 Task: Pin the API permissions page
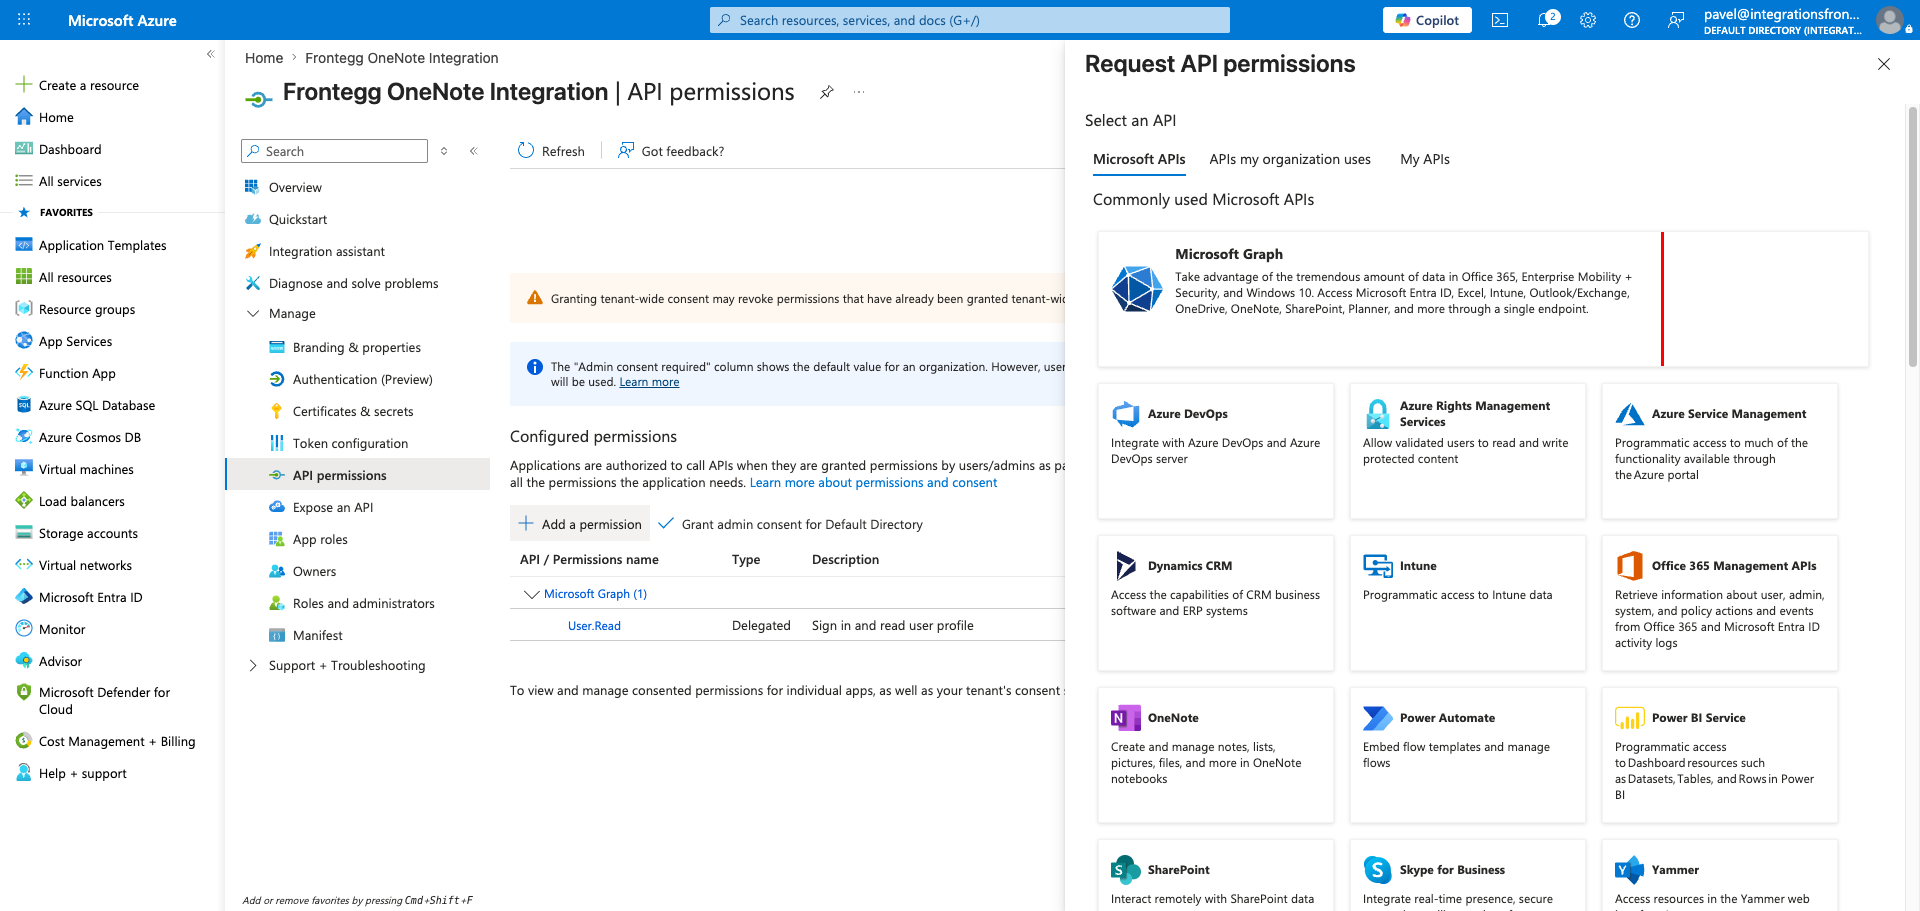pos(827,92)
